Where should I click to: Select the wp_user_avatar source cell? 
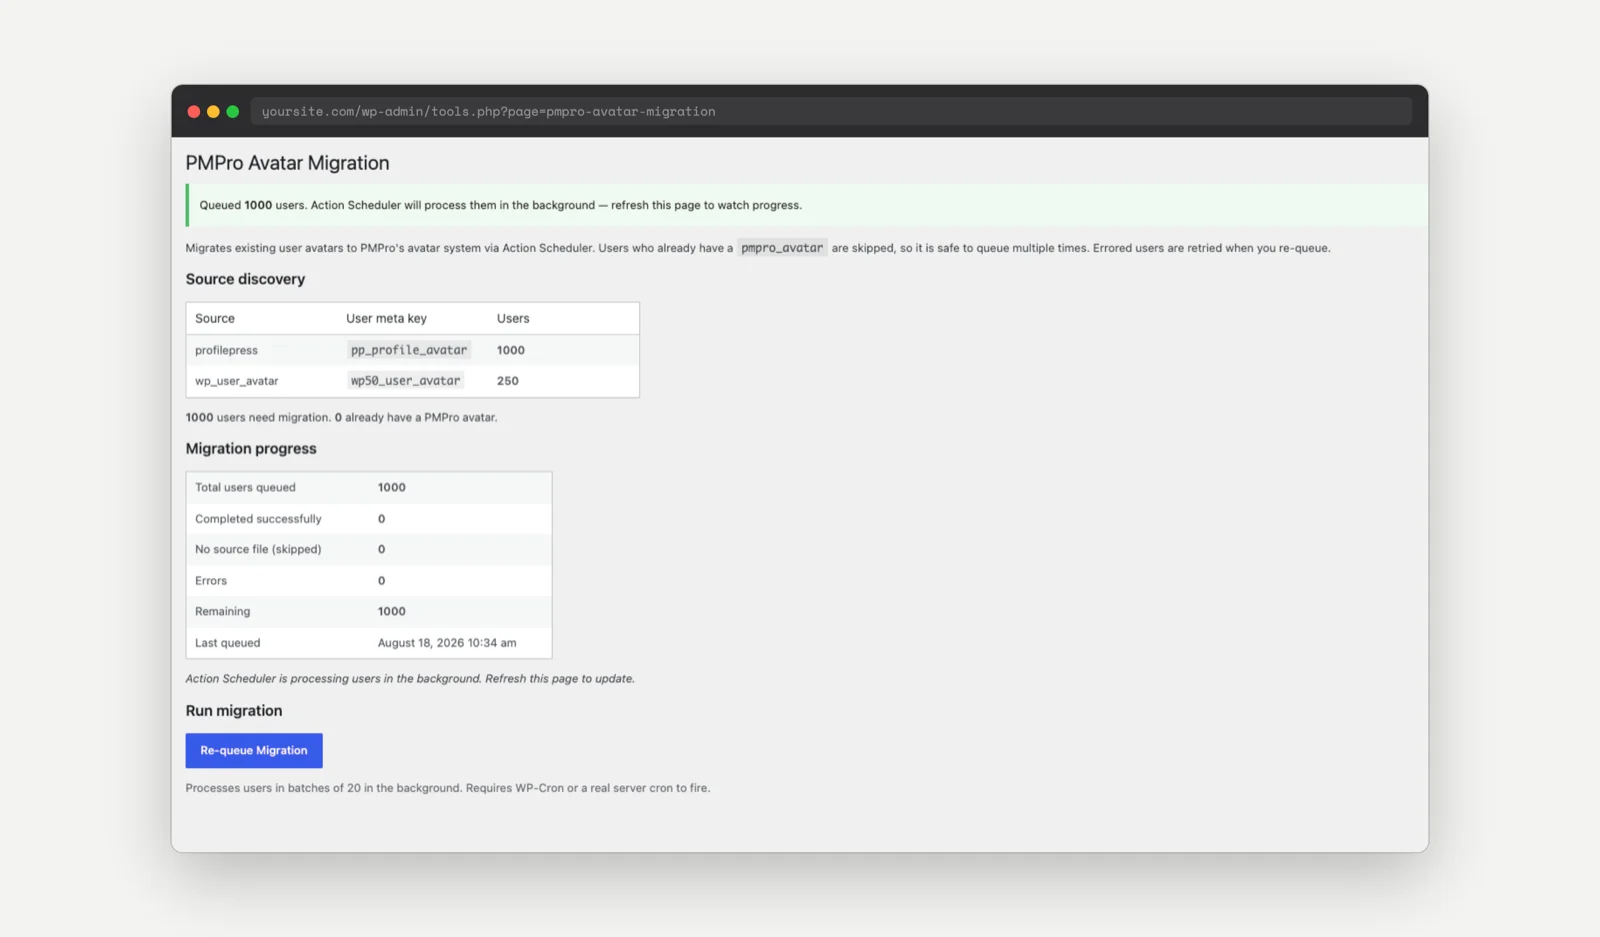[237, 381]
